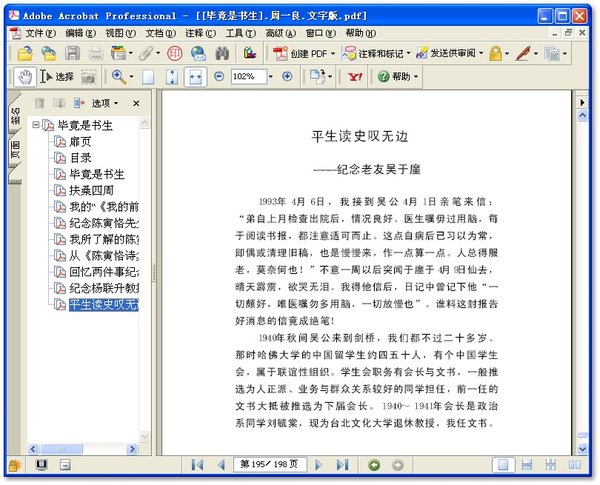Click the Print icon in toolbar
600x485 pixels.
pyautogui.click(x=96, y=54)
